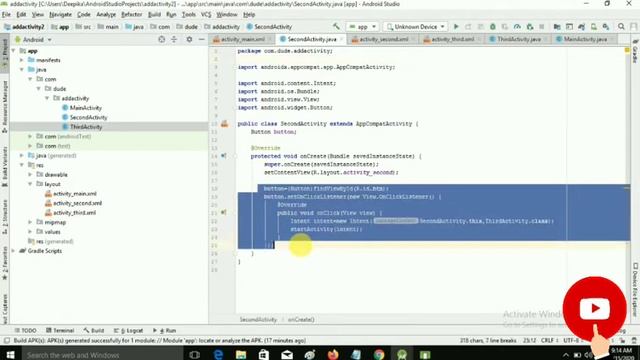
Task: Collapse the app module tree node
Action: click(x=14, y=51)
